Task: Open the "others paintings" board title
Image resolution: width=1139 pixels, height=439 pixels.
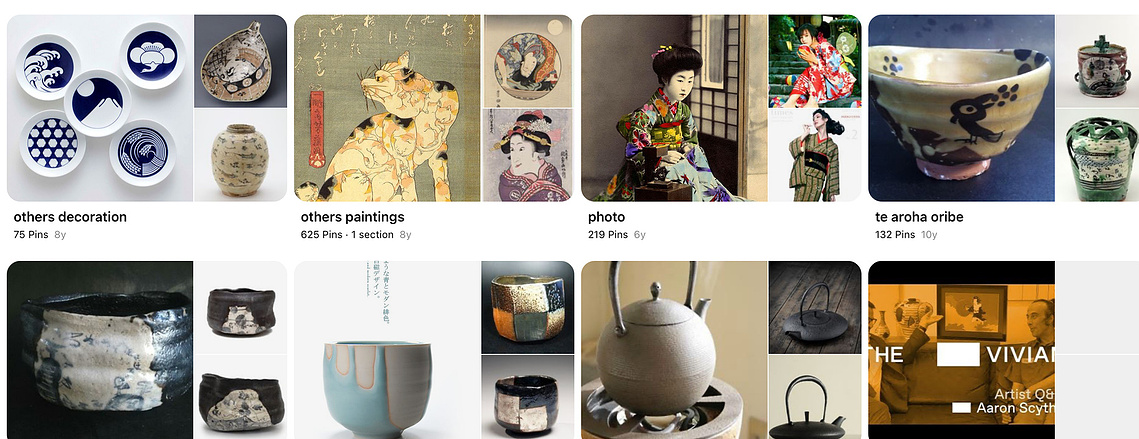Action: coord(352,217)
